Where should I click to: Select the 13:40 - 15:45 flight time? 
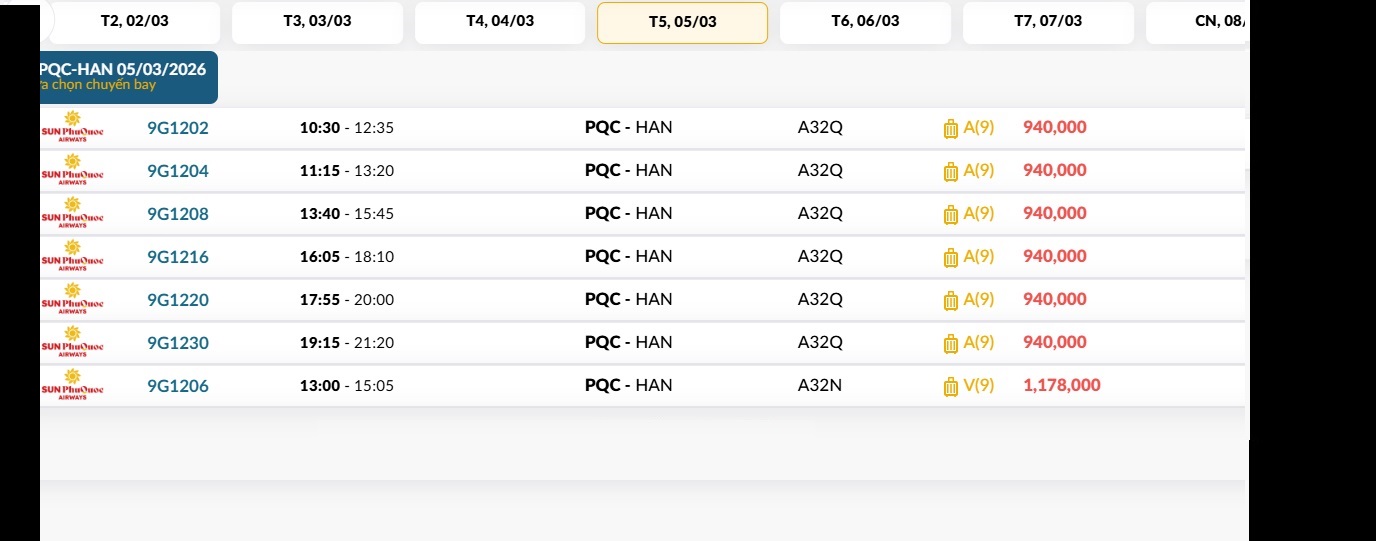tap(347, 214)
